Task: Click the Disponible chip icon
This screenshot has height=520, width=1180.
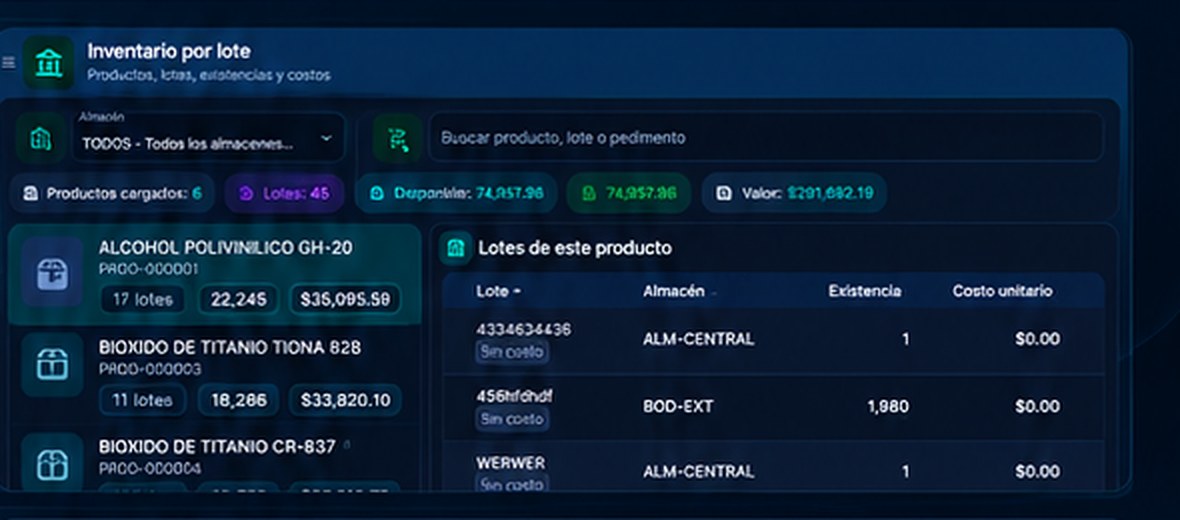Action: (377, 194)
